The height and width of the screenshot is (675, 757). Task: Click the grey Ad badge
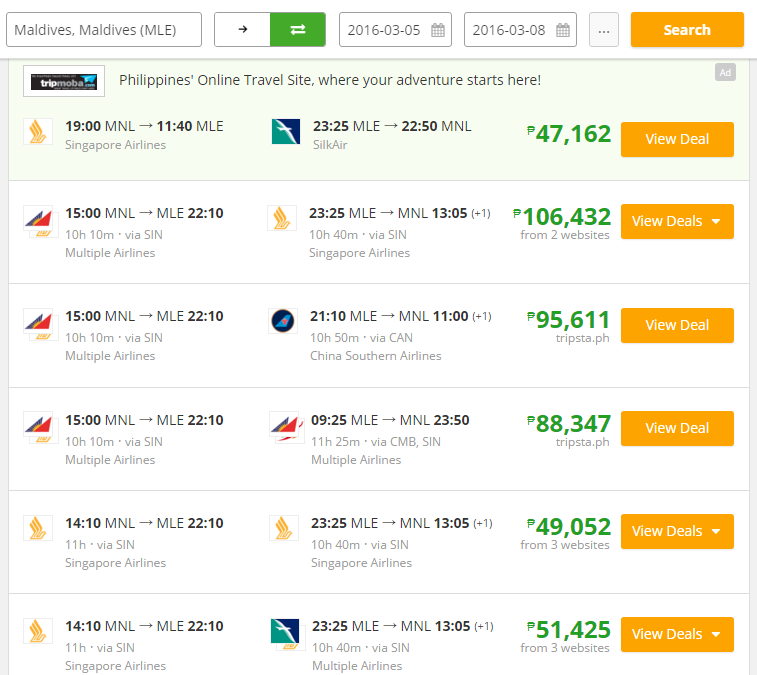click(725, 72)
